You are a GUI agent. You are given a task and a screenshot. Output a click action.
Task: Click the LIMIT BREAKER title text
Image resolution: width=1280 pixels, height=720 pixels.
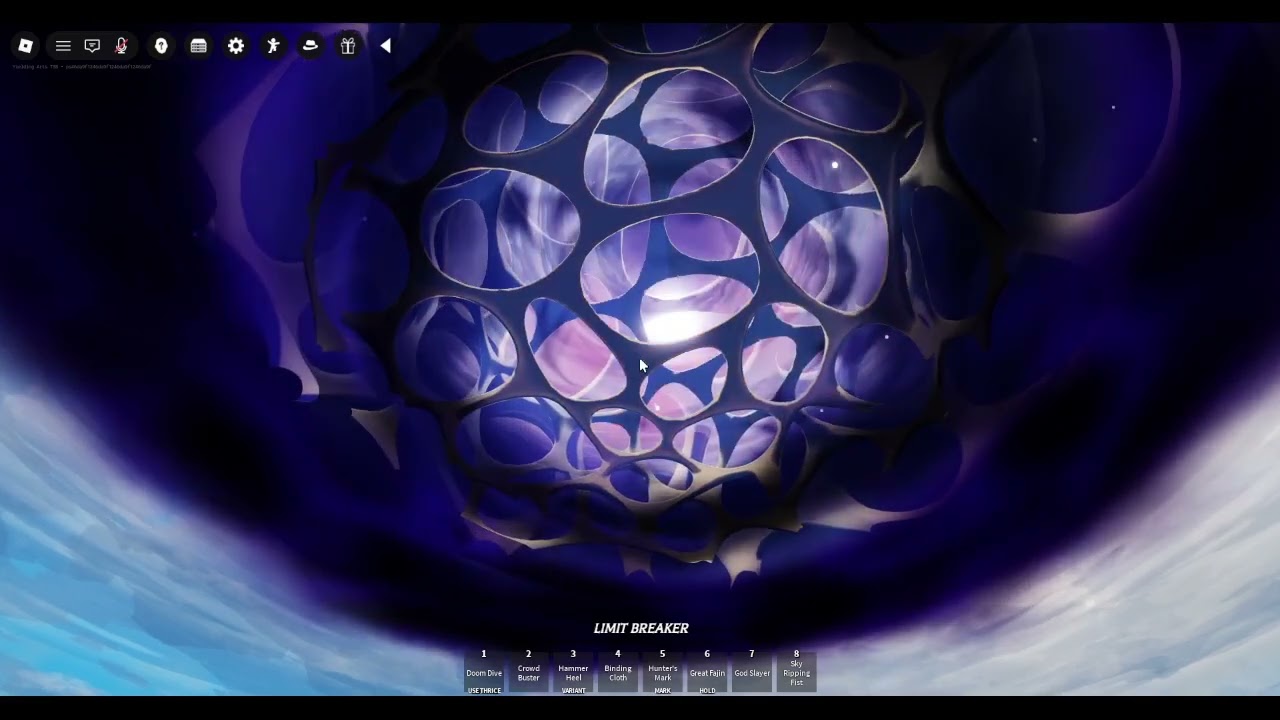[641, 628]
